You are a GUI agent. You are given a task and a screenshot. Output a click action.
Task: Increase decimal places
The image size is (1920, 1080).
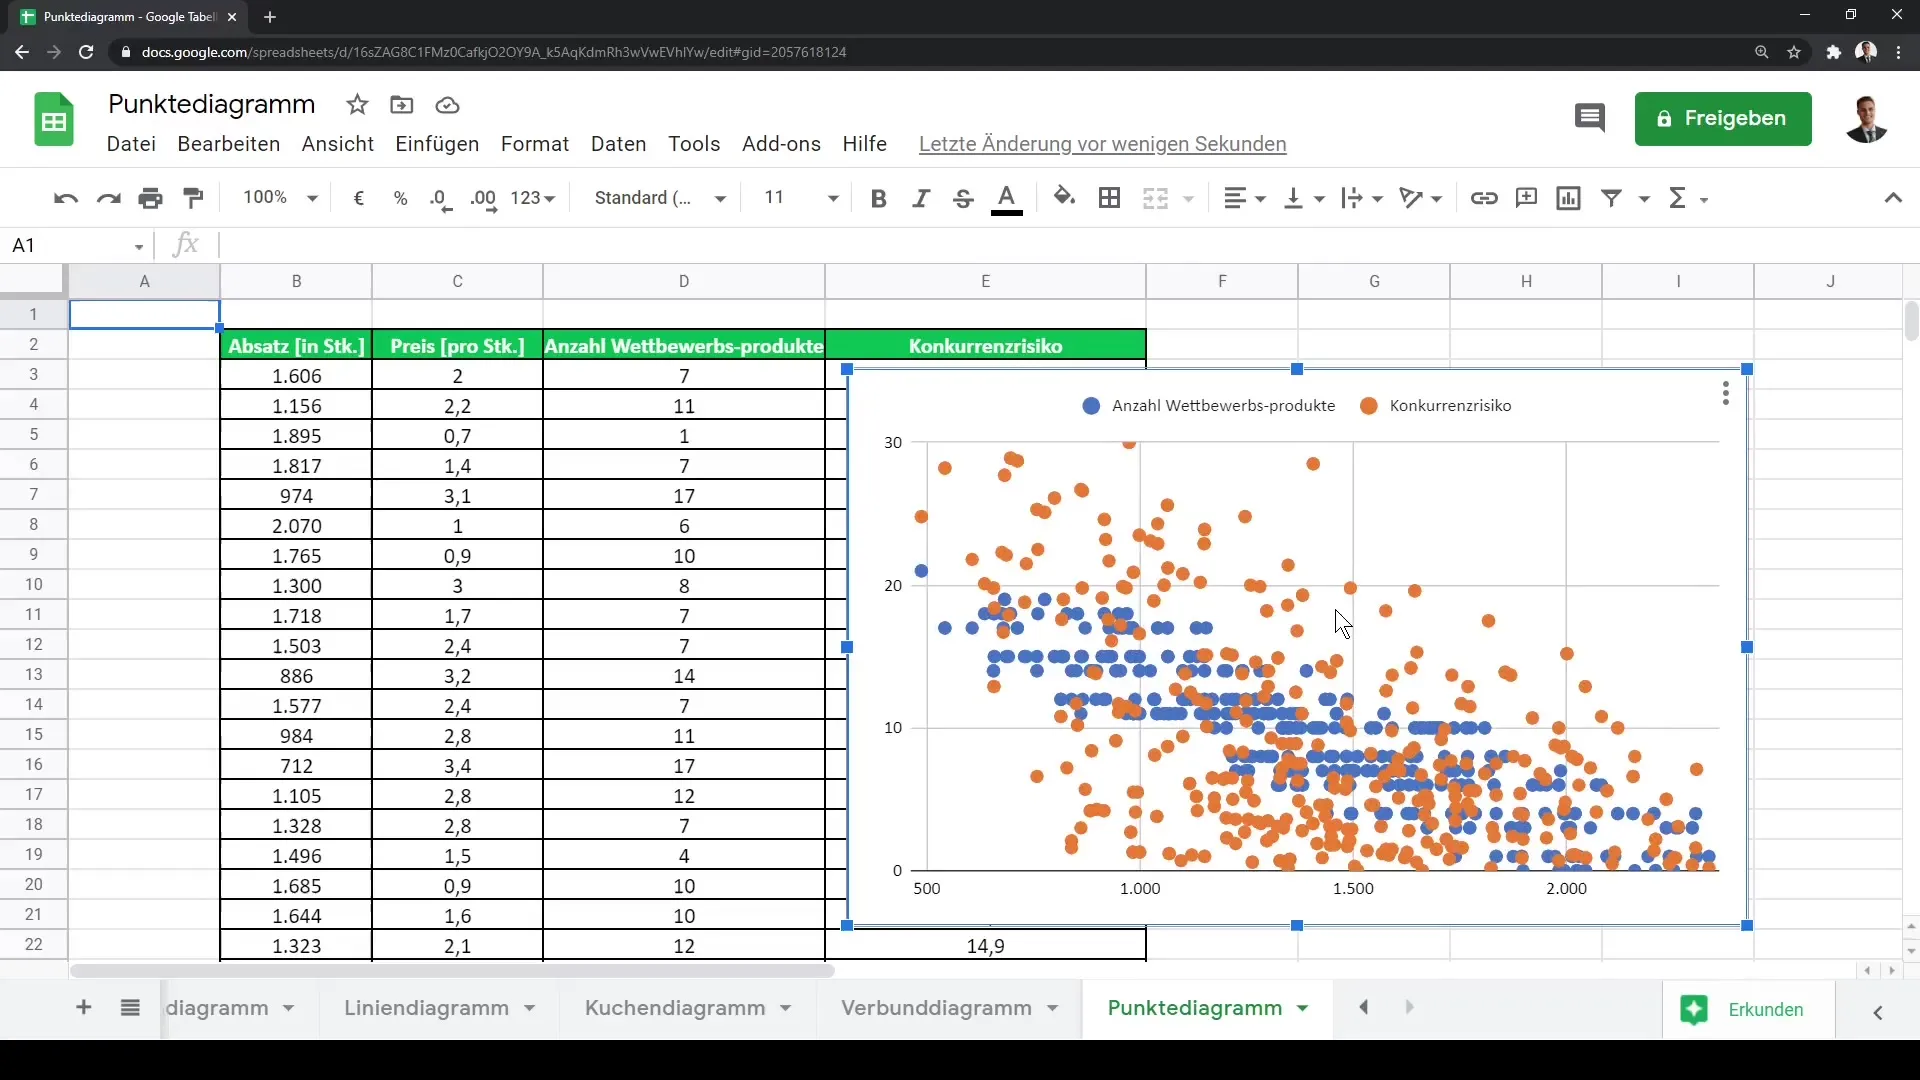[484, 198]
